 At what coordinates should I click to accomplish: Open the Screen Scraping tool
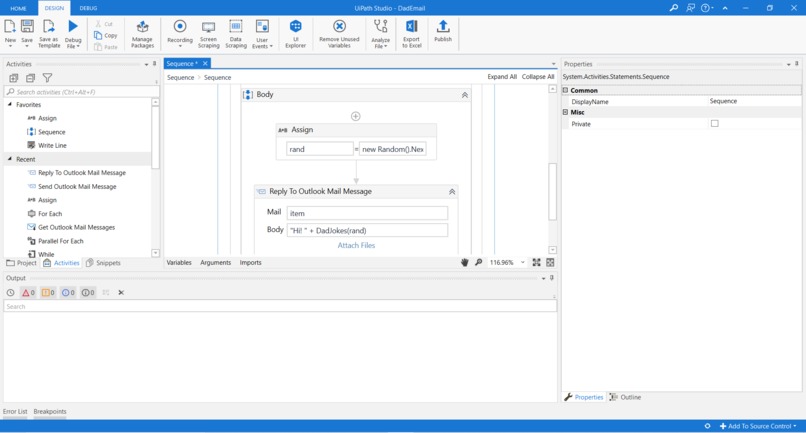(209, 34)
